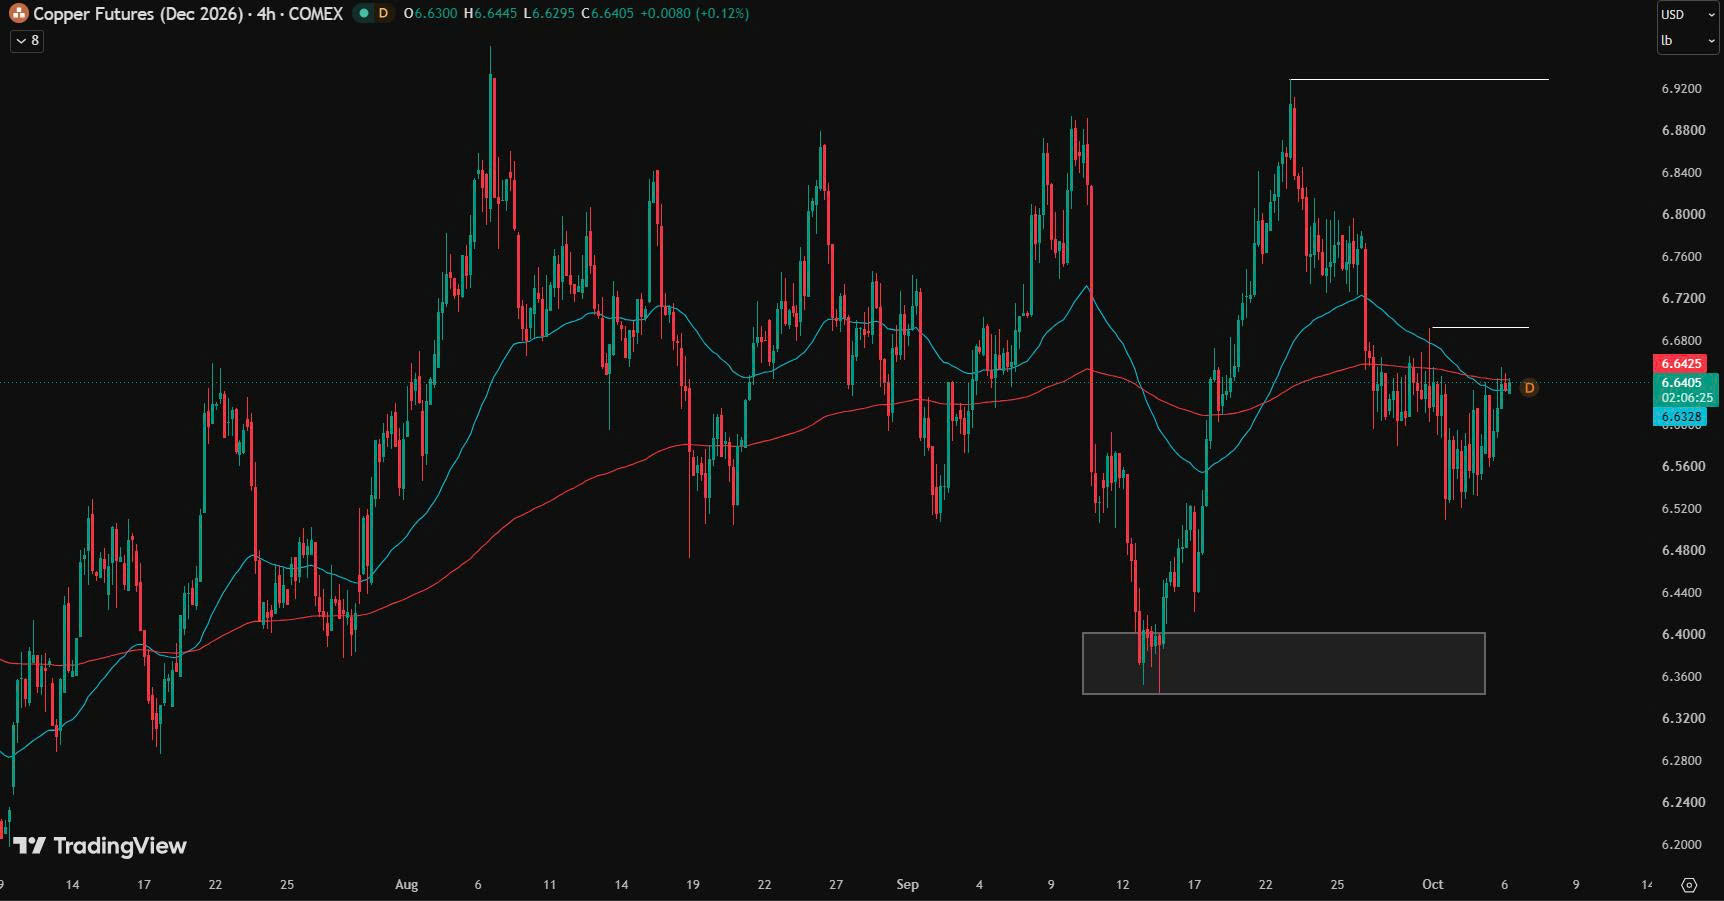Select the lower white horizontal line near 6.69
The height and width of the screenshot is (901, 1724).
point(1479,327)
